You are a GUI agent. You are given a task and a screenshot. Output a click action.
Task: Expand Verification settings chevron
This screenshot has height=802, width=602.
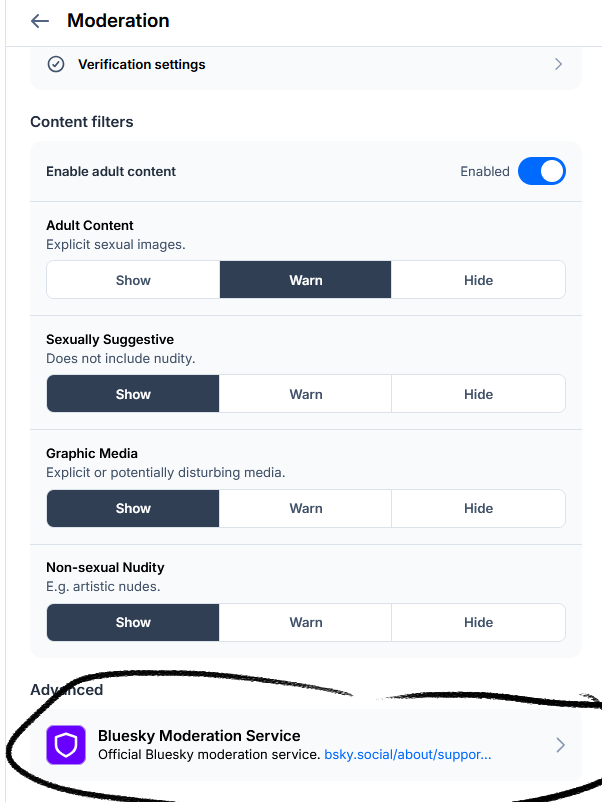click(x=558, y=64)
